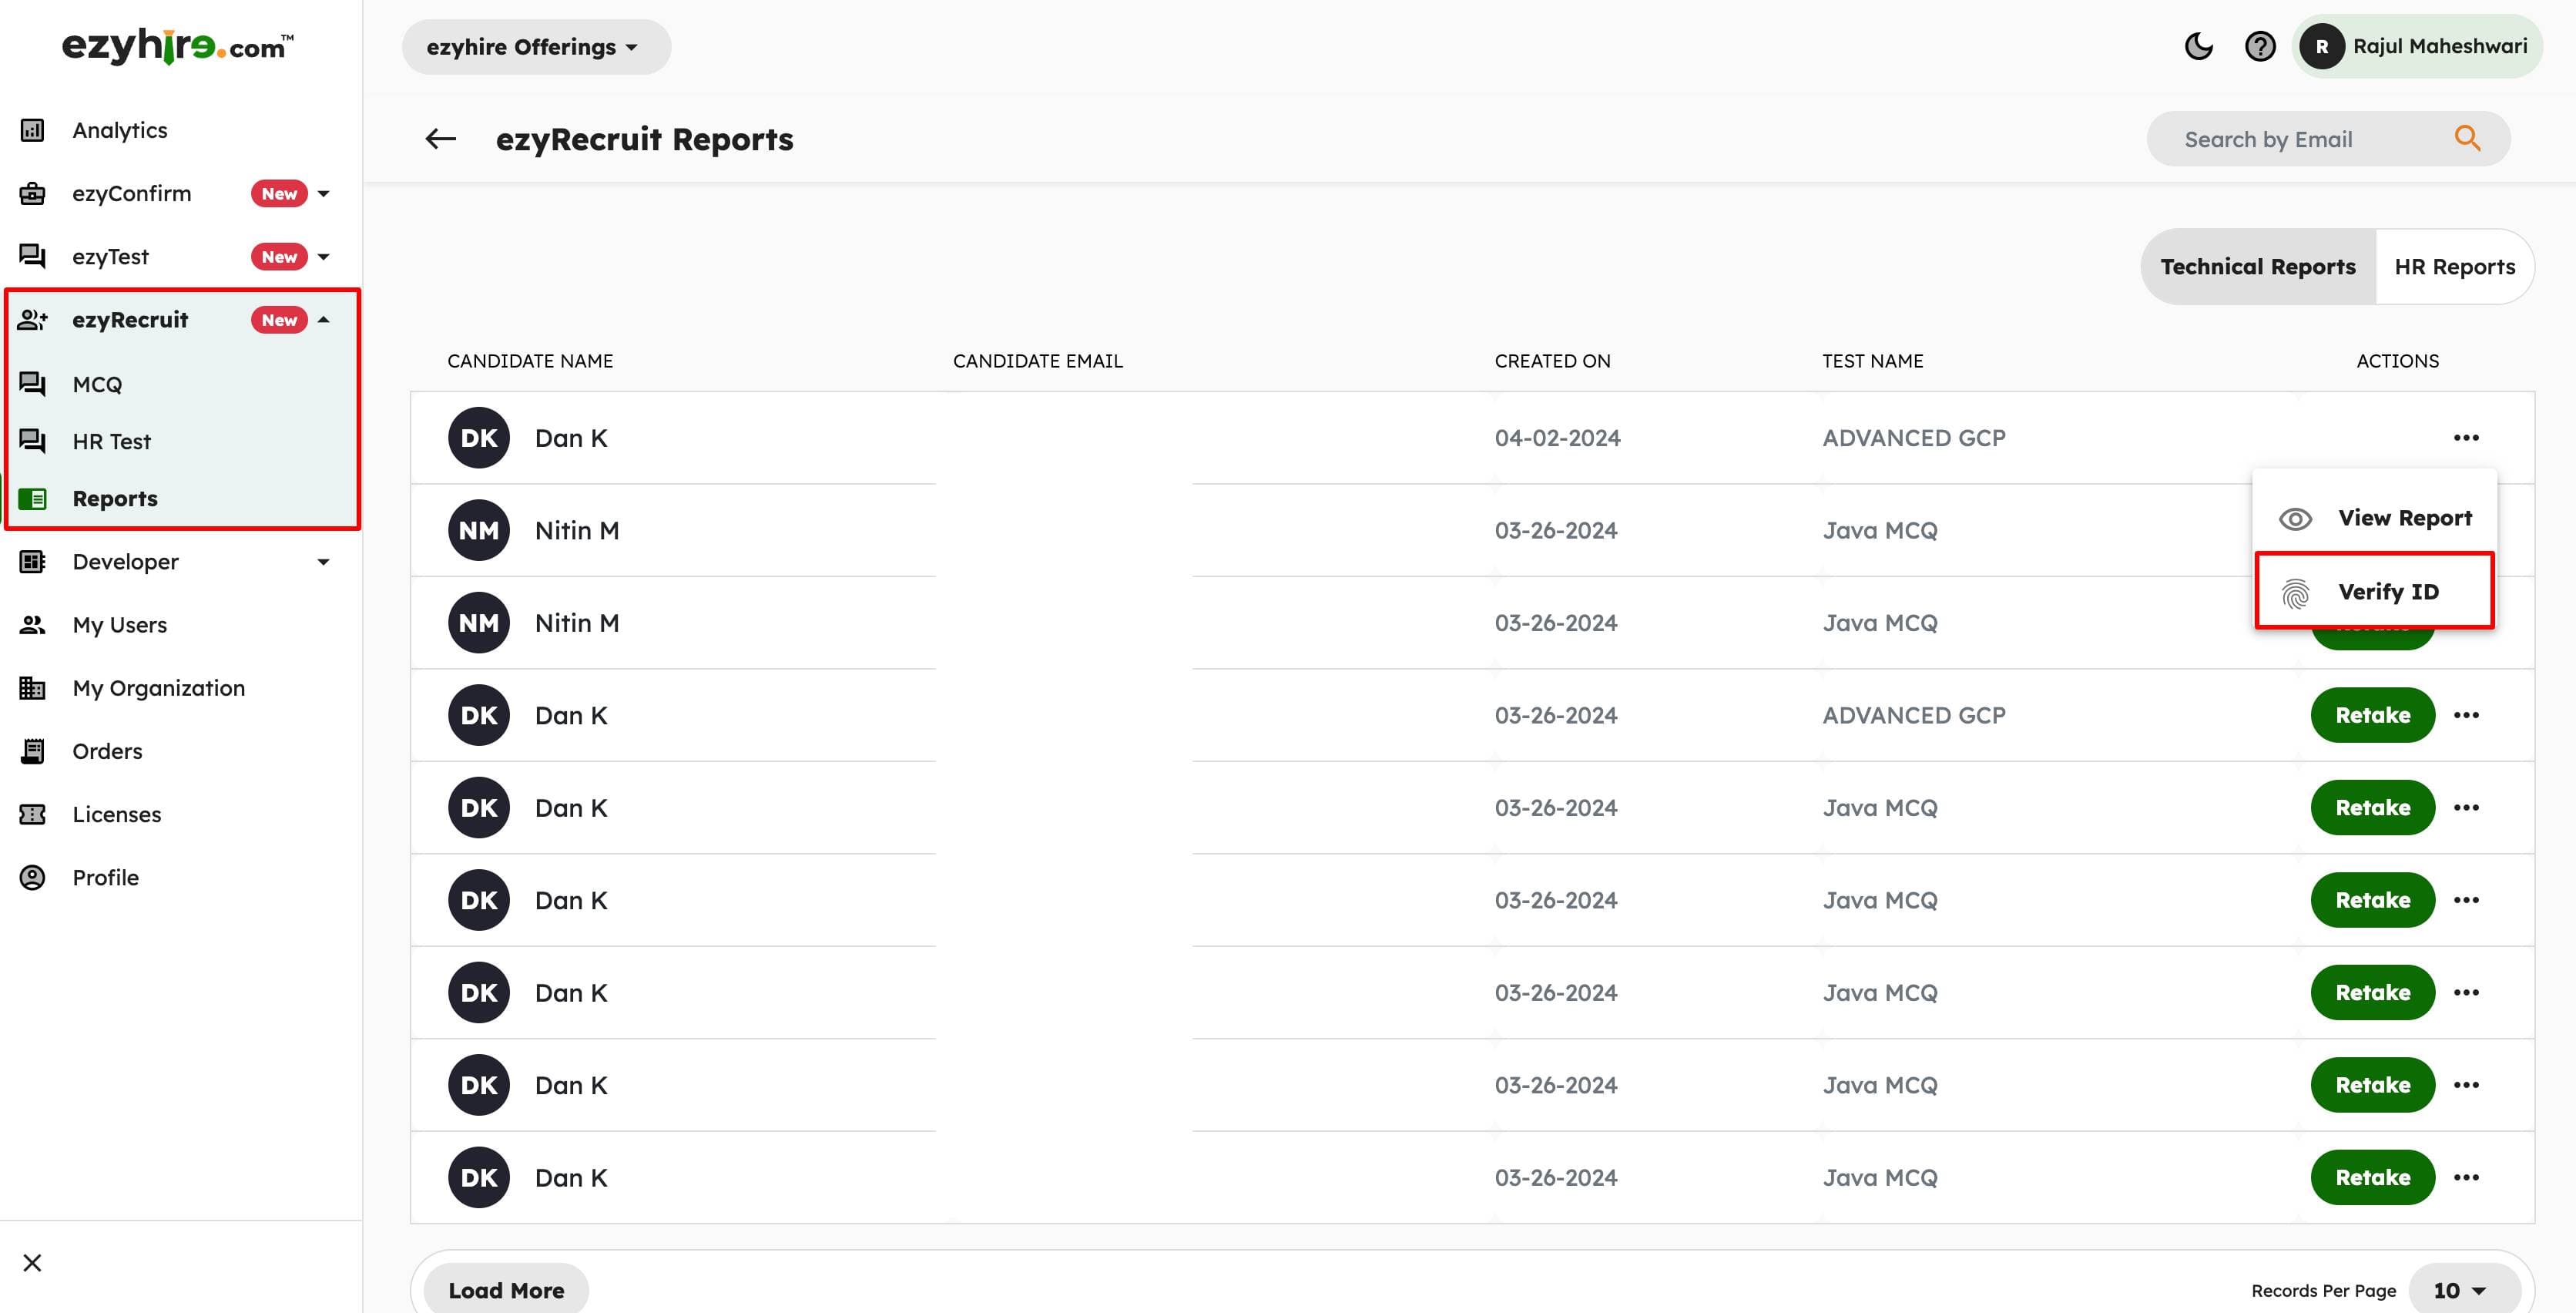Toggle dark mode with the moon icon
This screenshot has width=2576, height=1313.
(x=2198, y=46)
